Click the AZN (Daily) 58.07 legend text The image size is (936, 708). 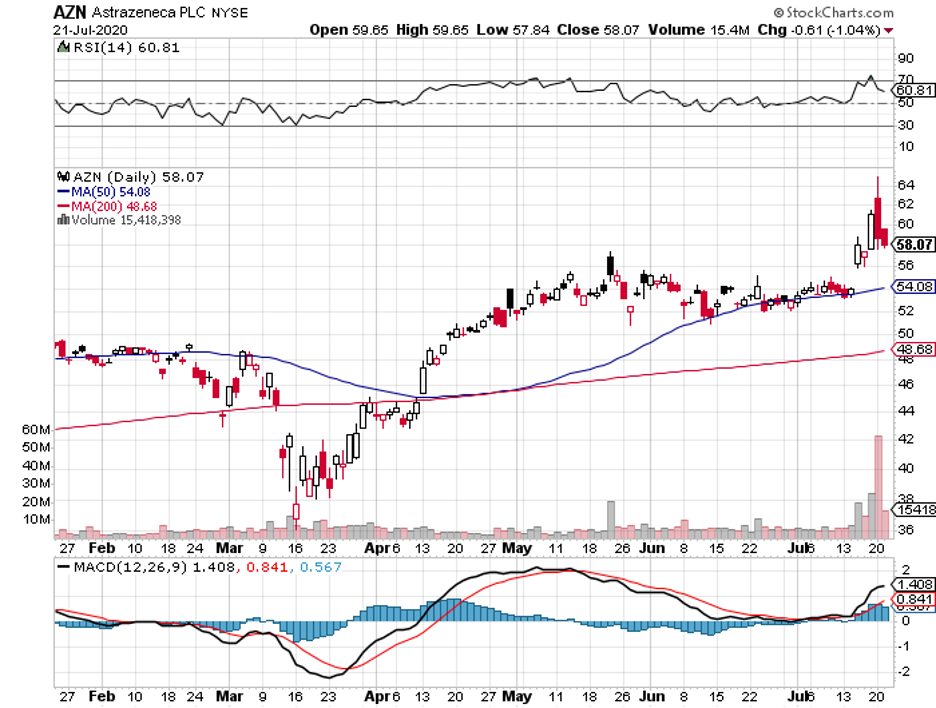(x=138, y=177)
